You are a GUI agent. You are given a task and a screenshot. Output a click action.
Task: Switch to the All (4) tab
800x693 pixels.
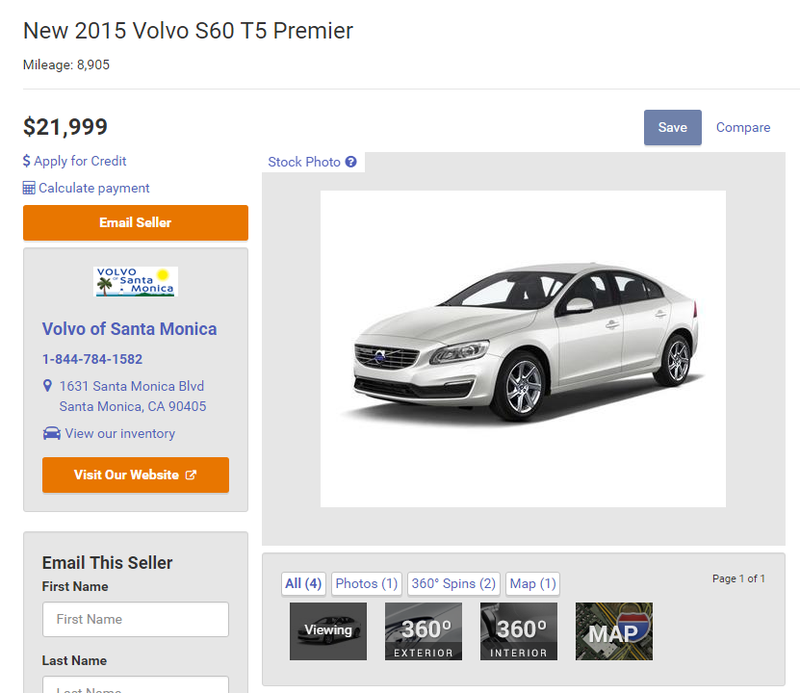click(x=303, y=583)
